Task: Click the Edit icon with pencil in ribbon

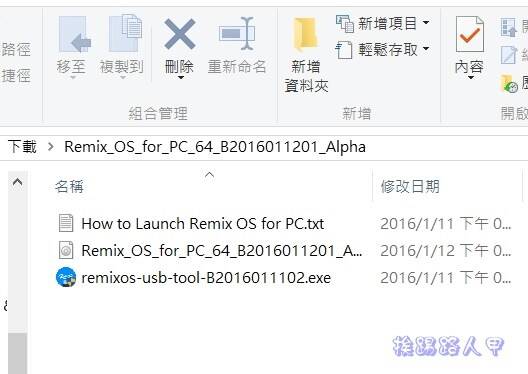Action: (508, 55)
